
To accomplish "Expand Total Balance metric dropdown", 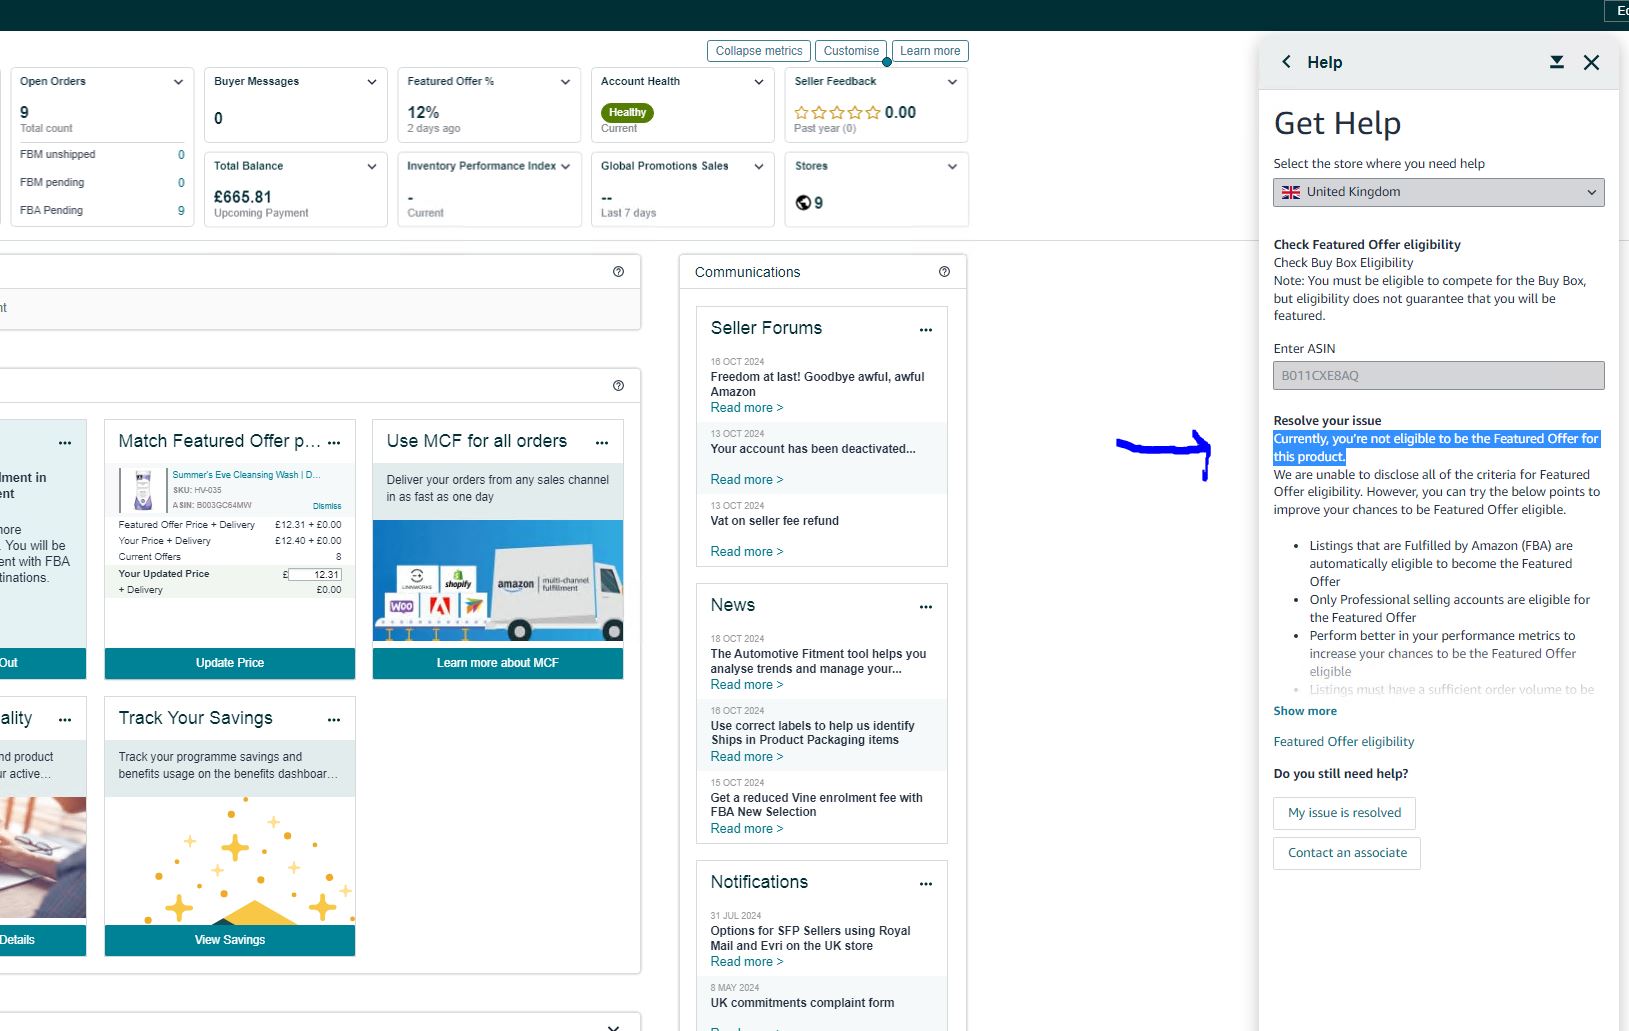I will point(372,167).
